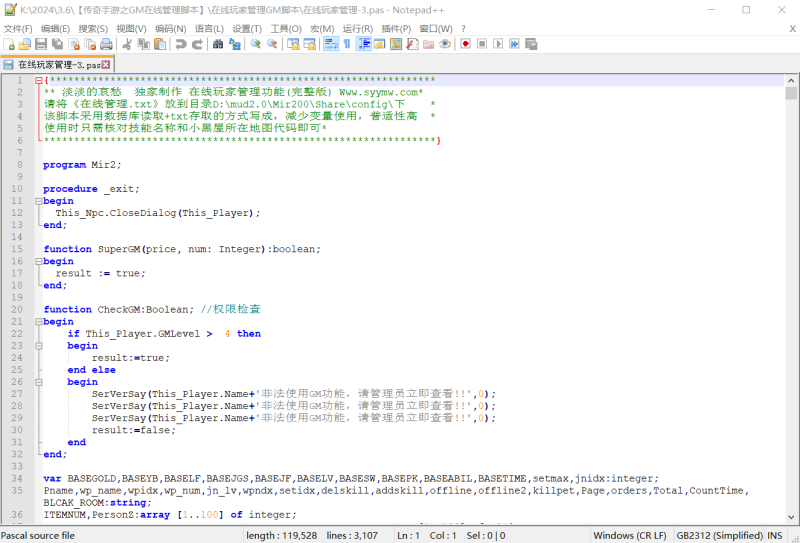This screenshot has height=543, width=800.
Task: Toggle word wrap toolbar button
Action: coord(331,44)
